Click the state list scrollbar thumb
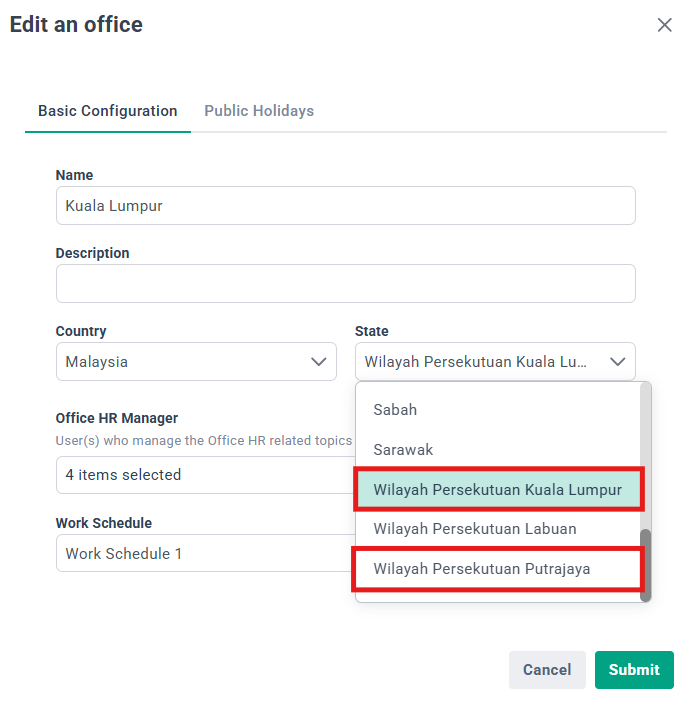 (646, 563)
